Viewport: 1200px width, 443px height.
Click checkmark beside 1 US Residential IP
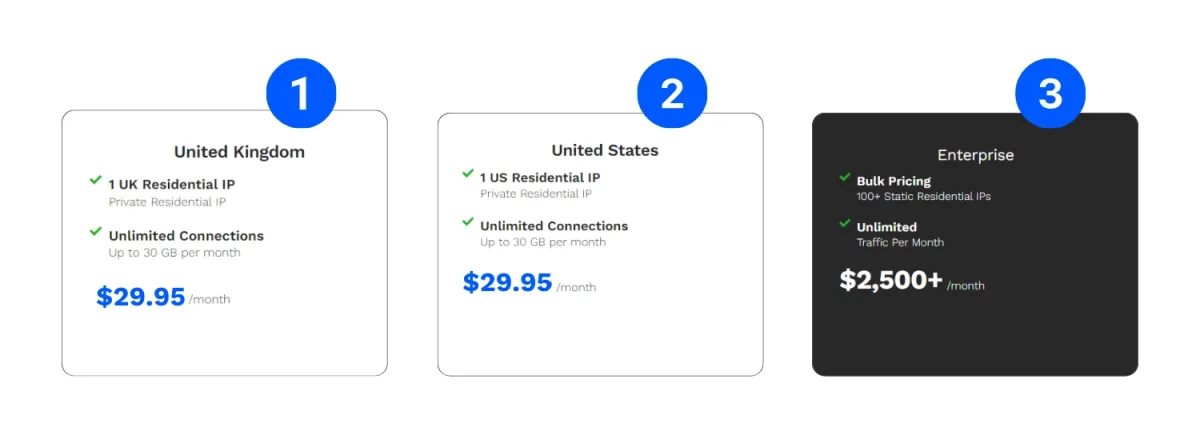[x=468, y=173]
